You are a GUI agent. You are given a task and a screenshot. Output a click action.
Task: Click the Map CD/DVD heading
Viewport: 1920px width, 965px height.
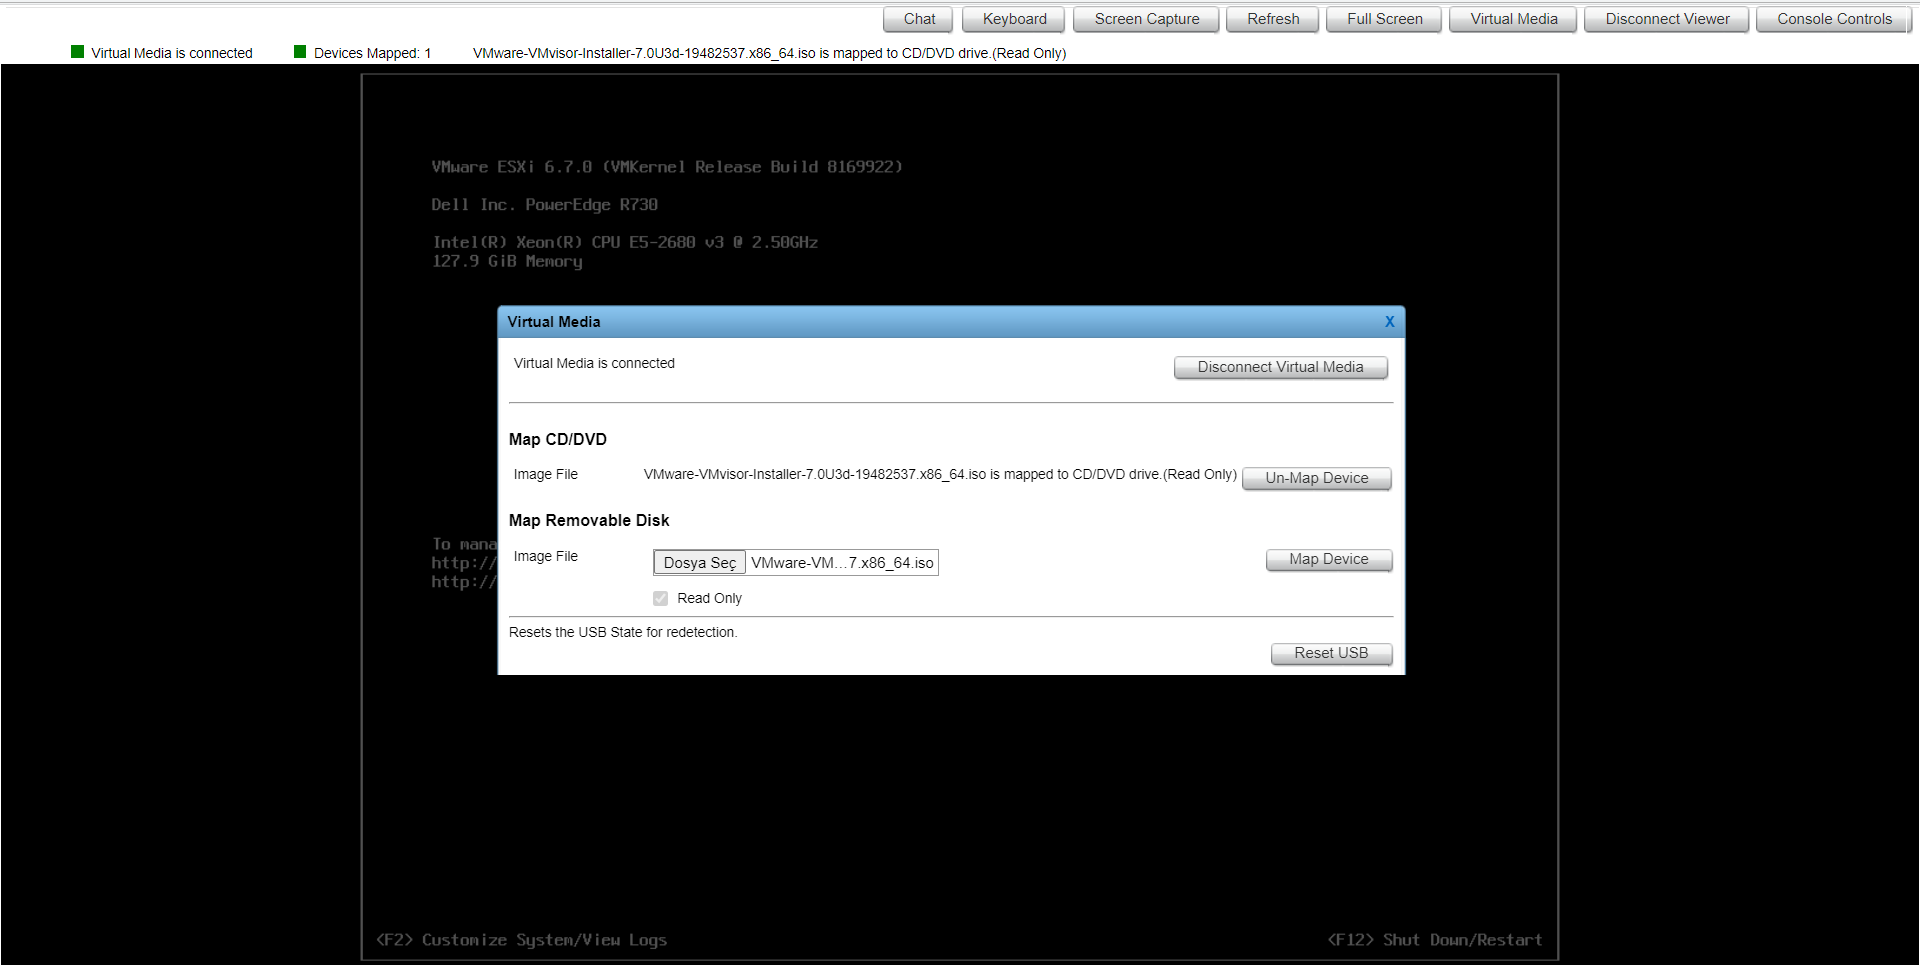coord(558,439)
